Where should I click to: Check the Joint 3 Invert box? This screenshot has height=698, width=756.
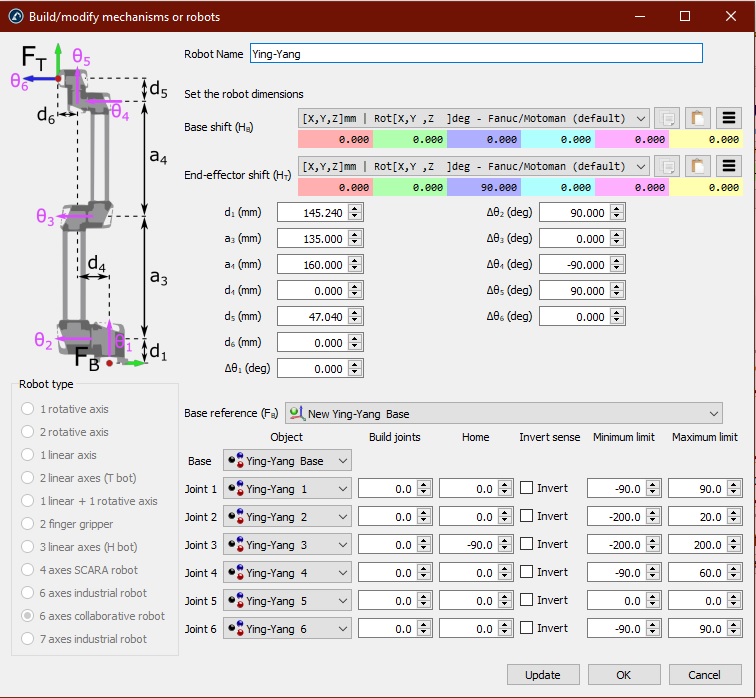(x=527, y=544)
